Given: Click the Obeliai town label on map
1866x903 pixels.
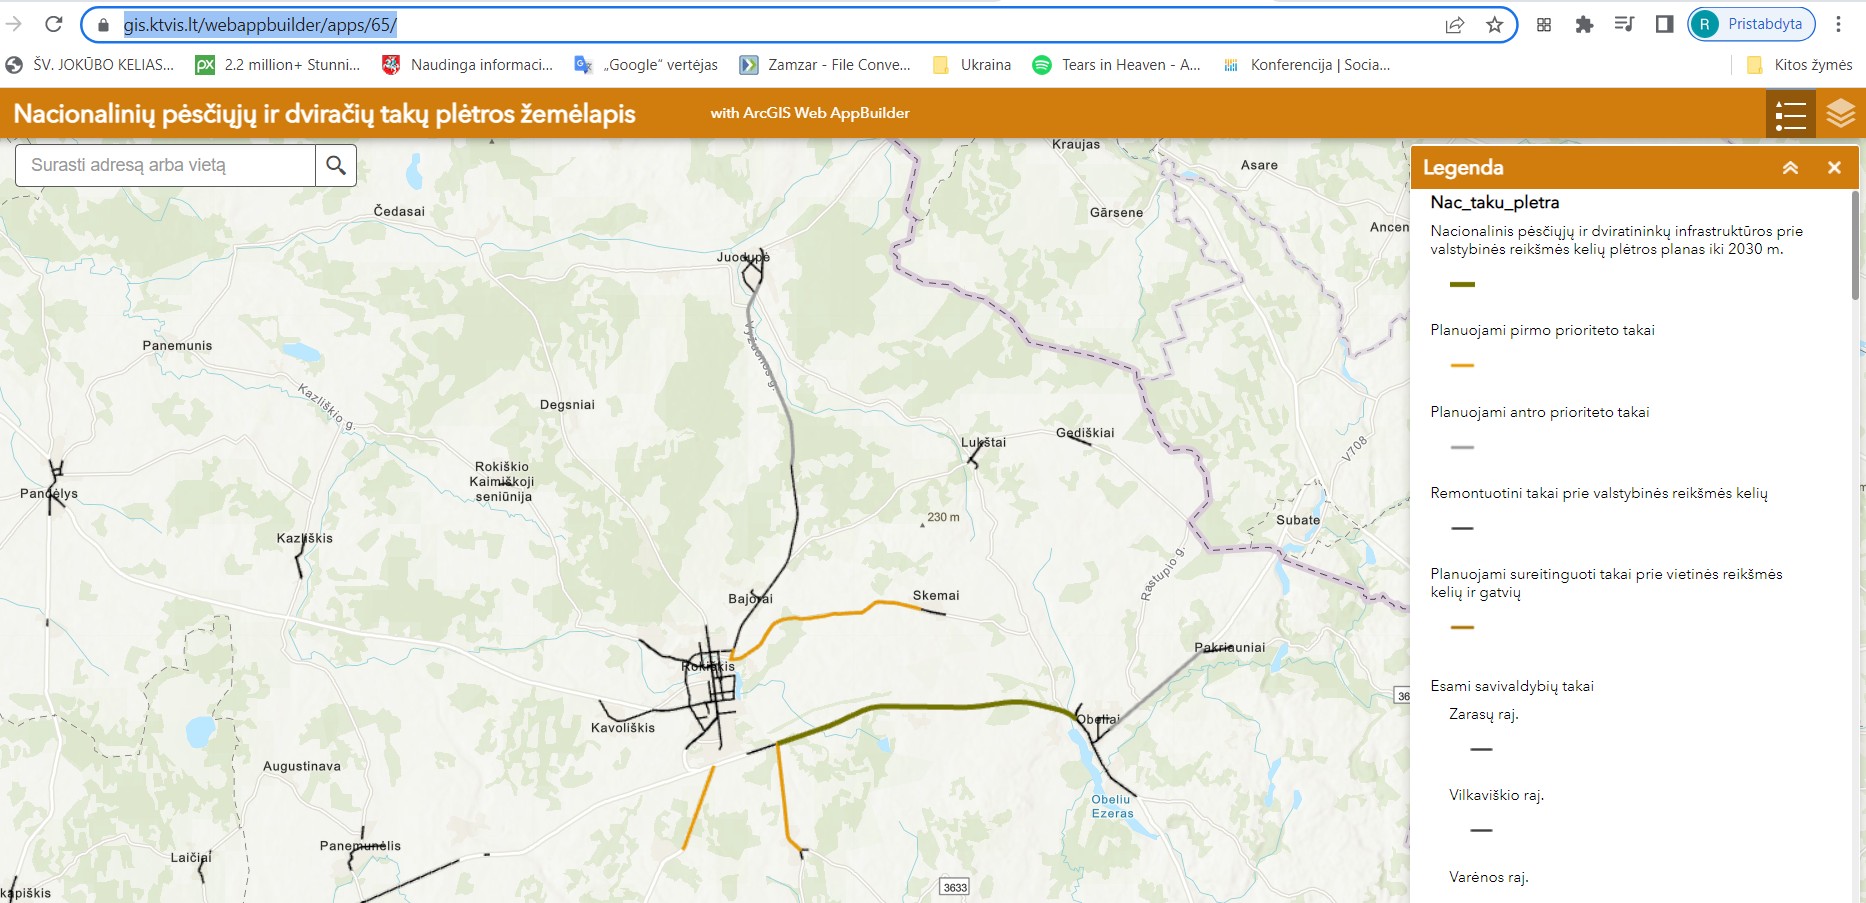Looking at the screenshot, I should tap(1098, 719).
